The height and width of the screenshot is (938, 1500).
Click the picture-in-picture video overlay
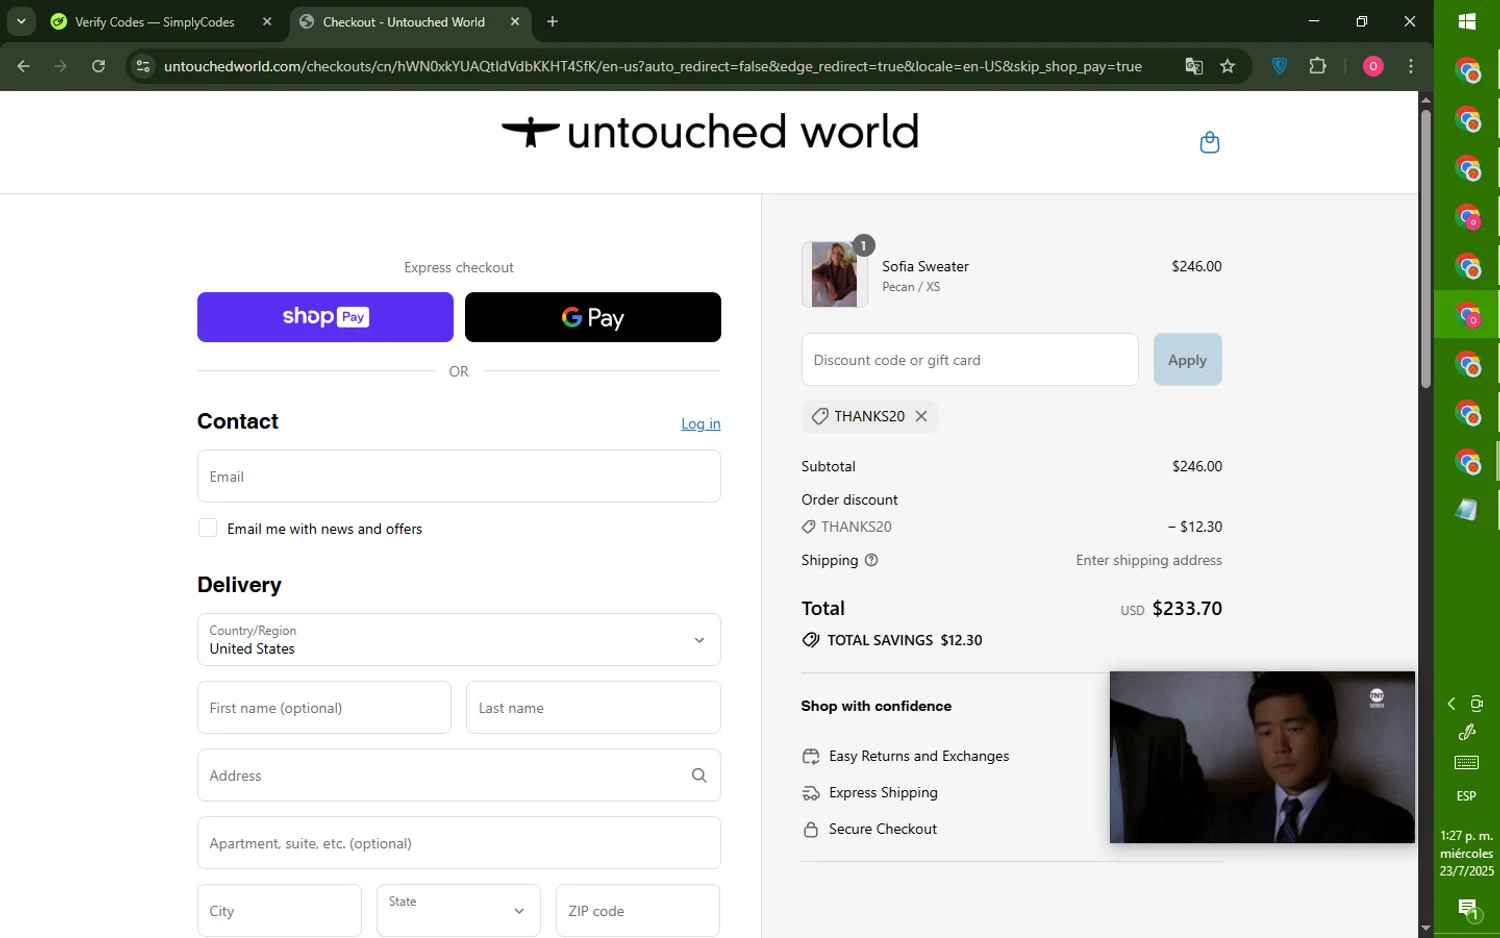pos(1262,757)
